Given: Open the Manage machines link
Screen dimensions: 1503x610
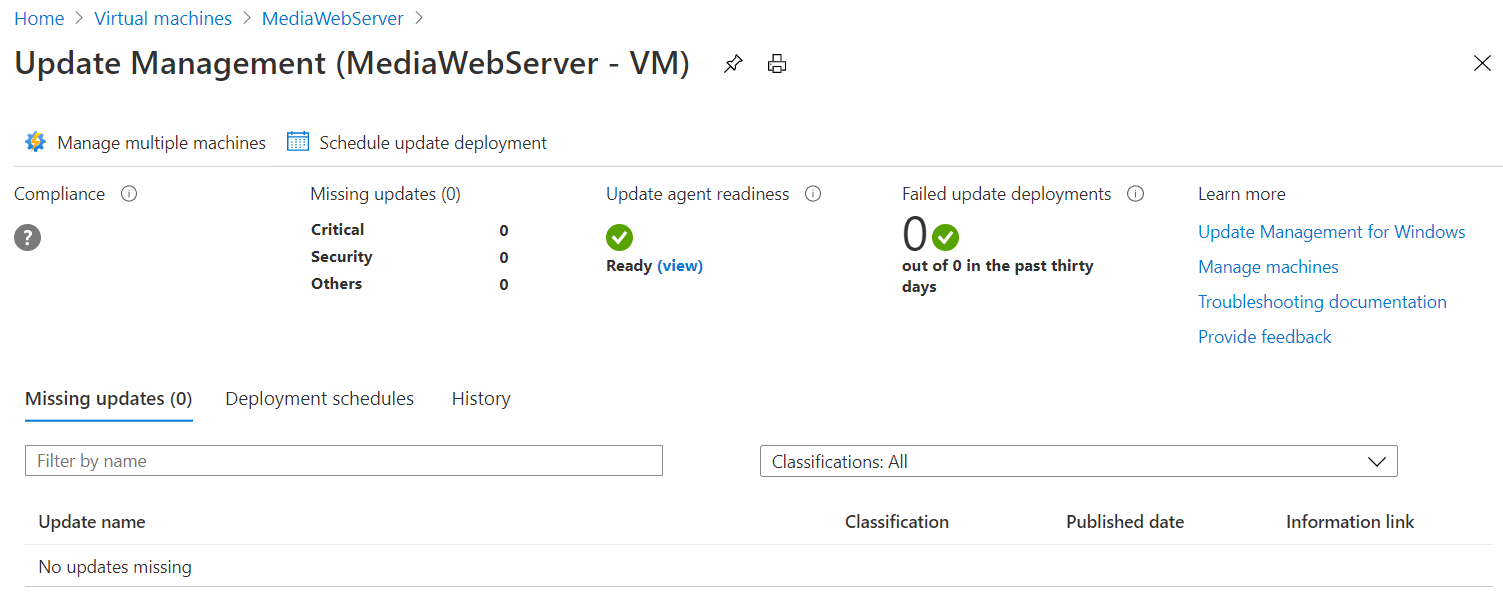Looking at the screenshot, I should point(1268,267).
